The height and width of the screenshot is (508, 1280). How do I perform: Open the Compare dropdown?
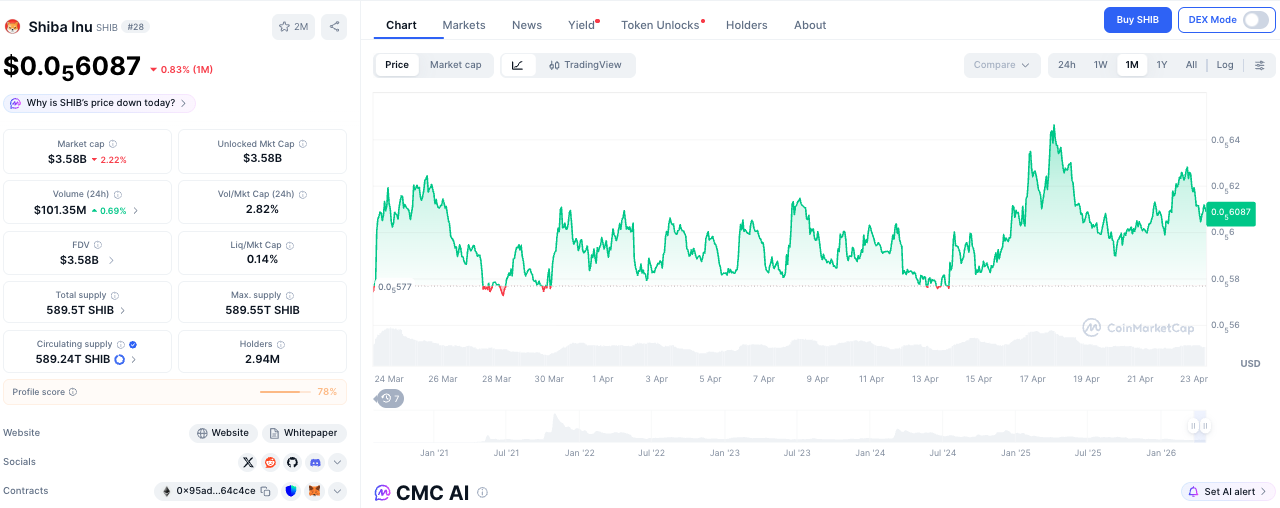[x=1001, y=65]
